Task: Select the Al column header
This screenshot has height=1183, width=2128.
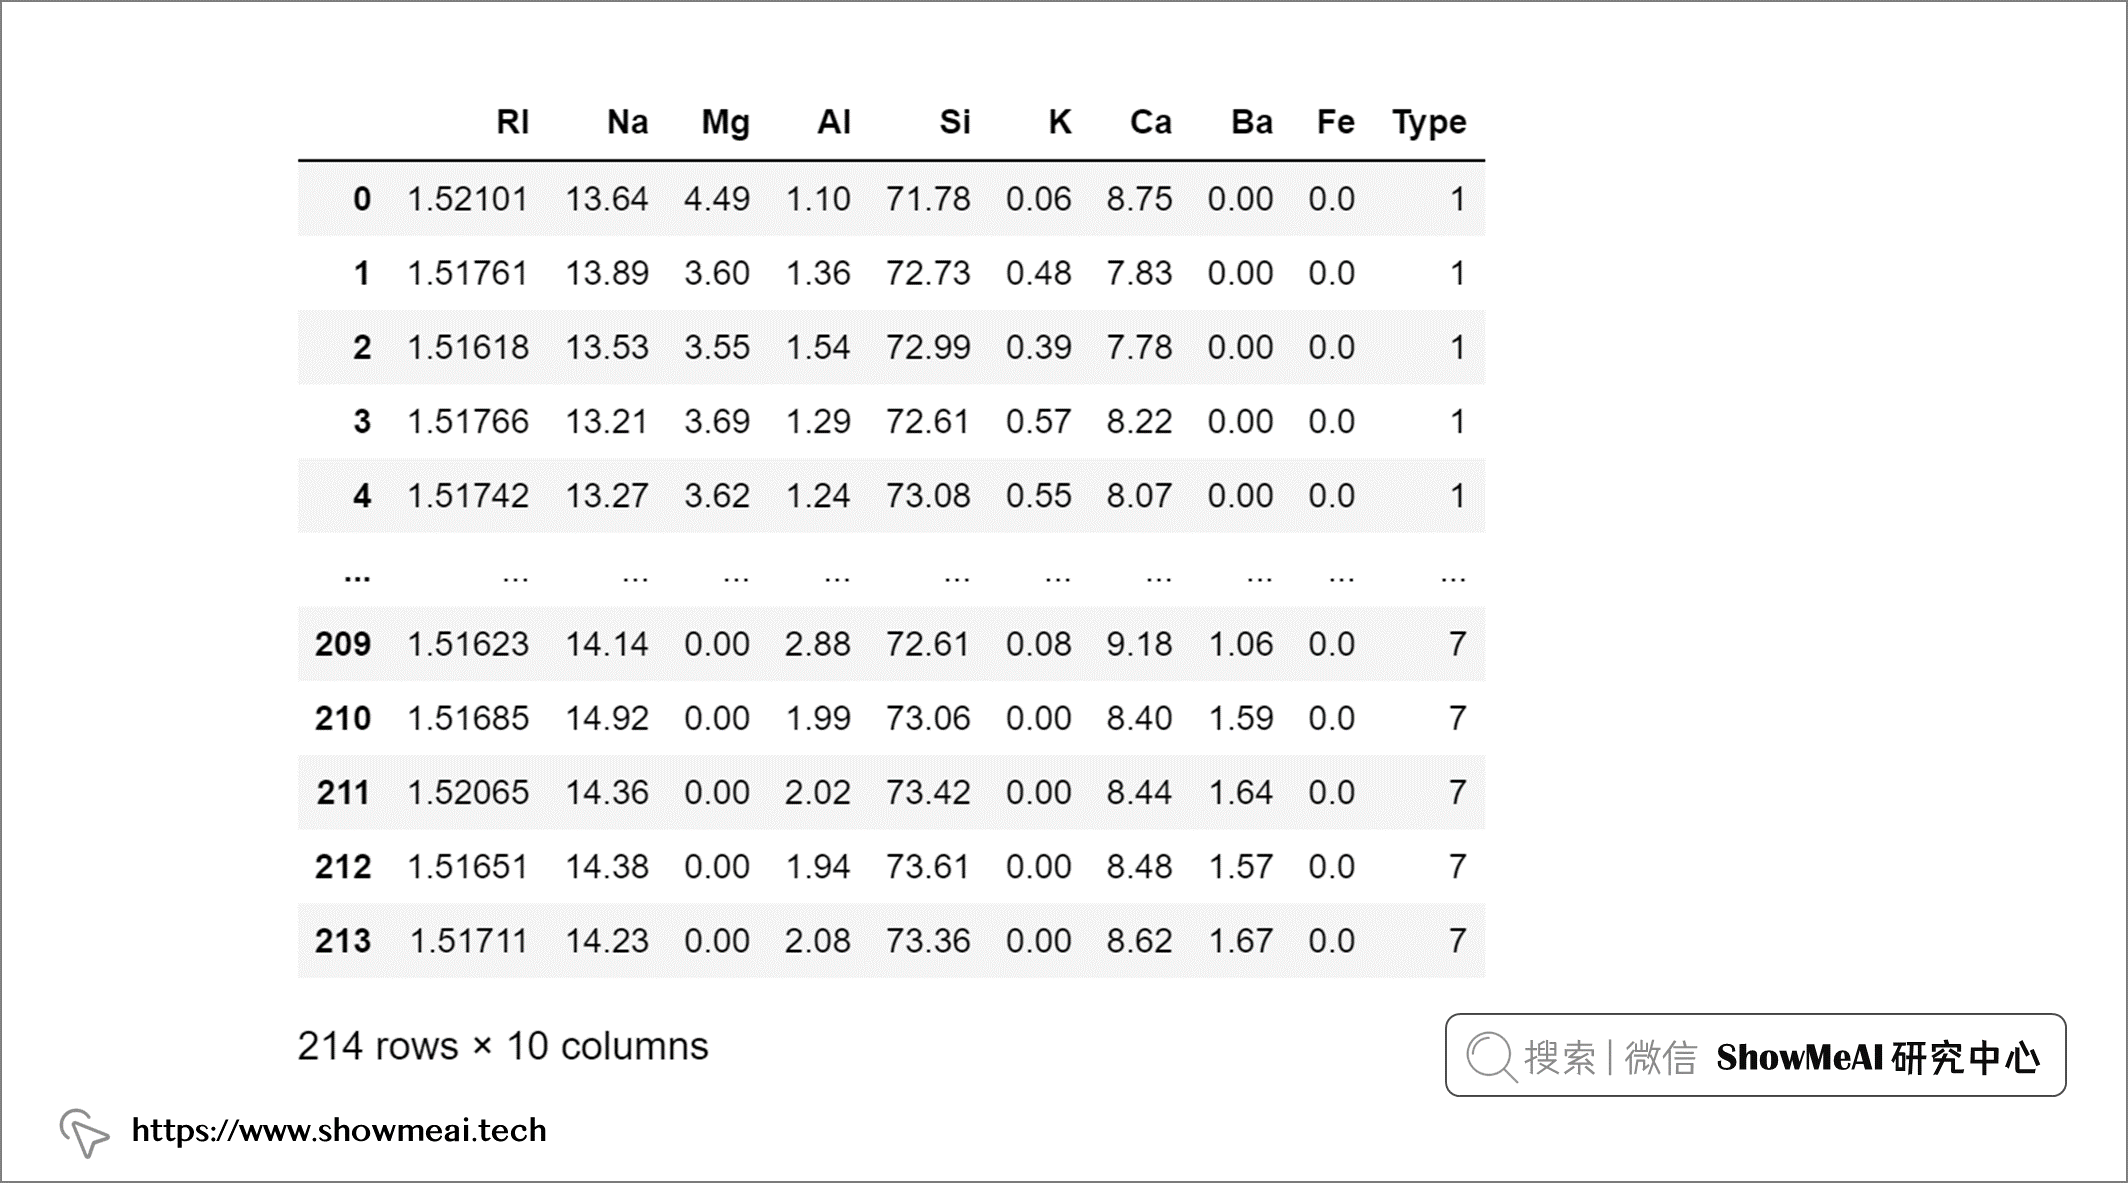Action: point(833,122)
